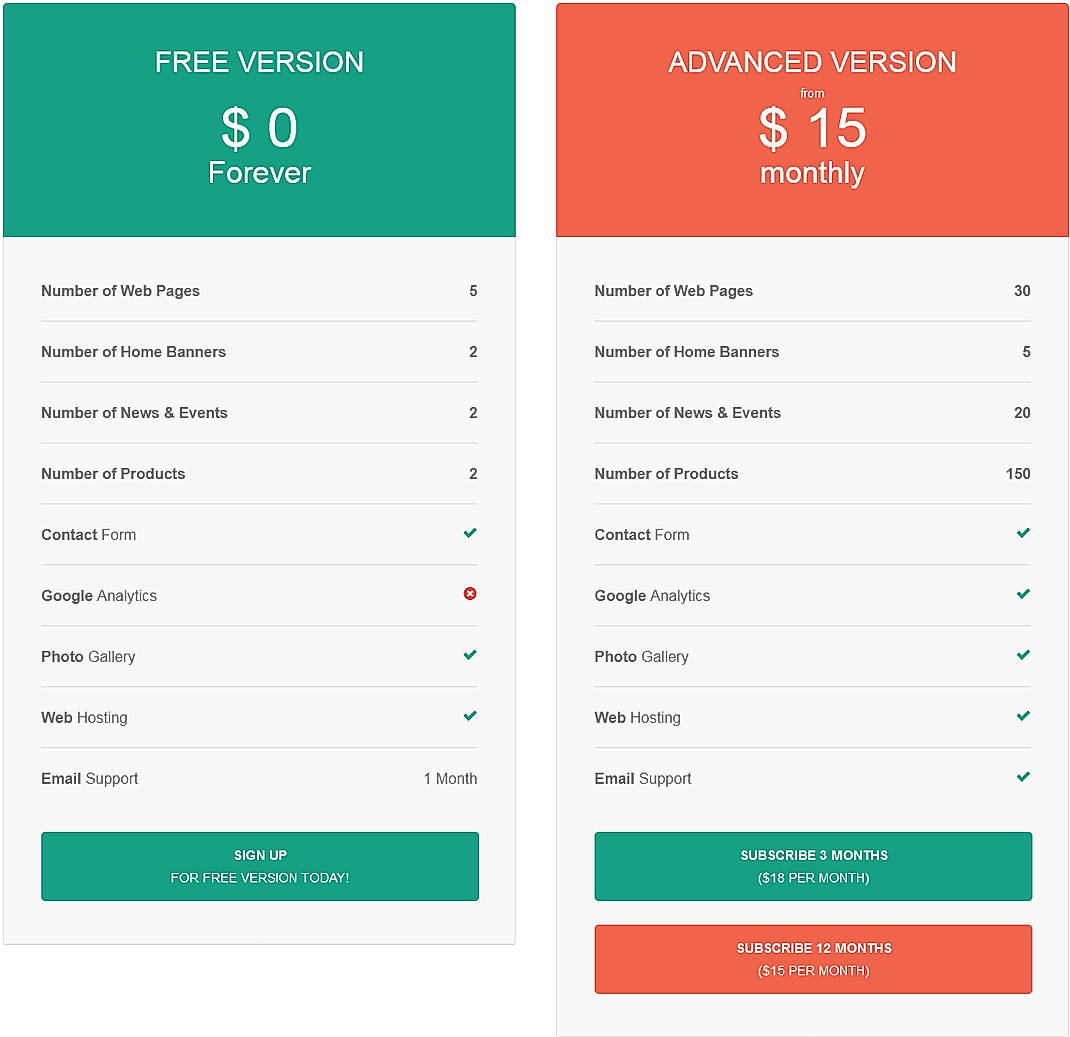Click red cross icon beside Google Analytics

click(470, 594)
